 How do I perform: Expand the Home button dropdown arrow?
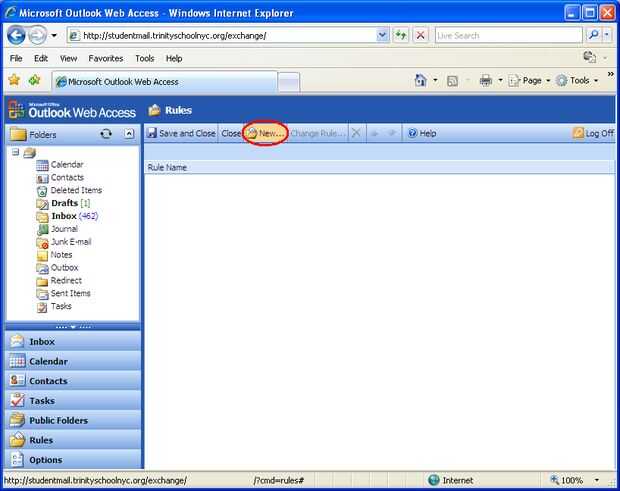[x=435, y=80]
